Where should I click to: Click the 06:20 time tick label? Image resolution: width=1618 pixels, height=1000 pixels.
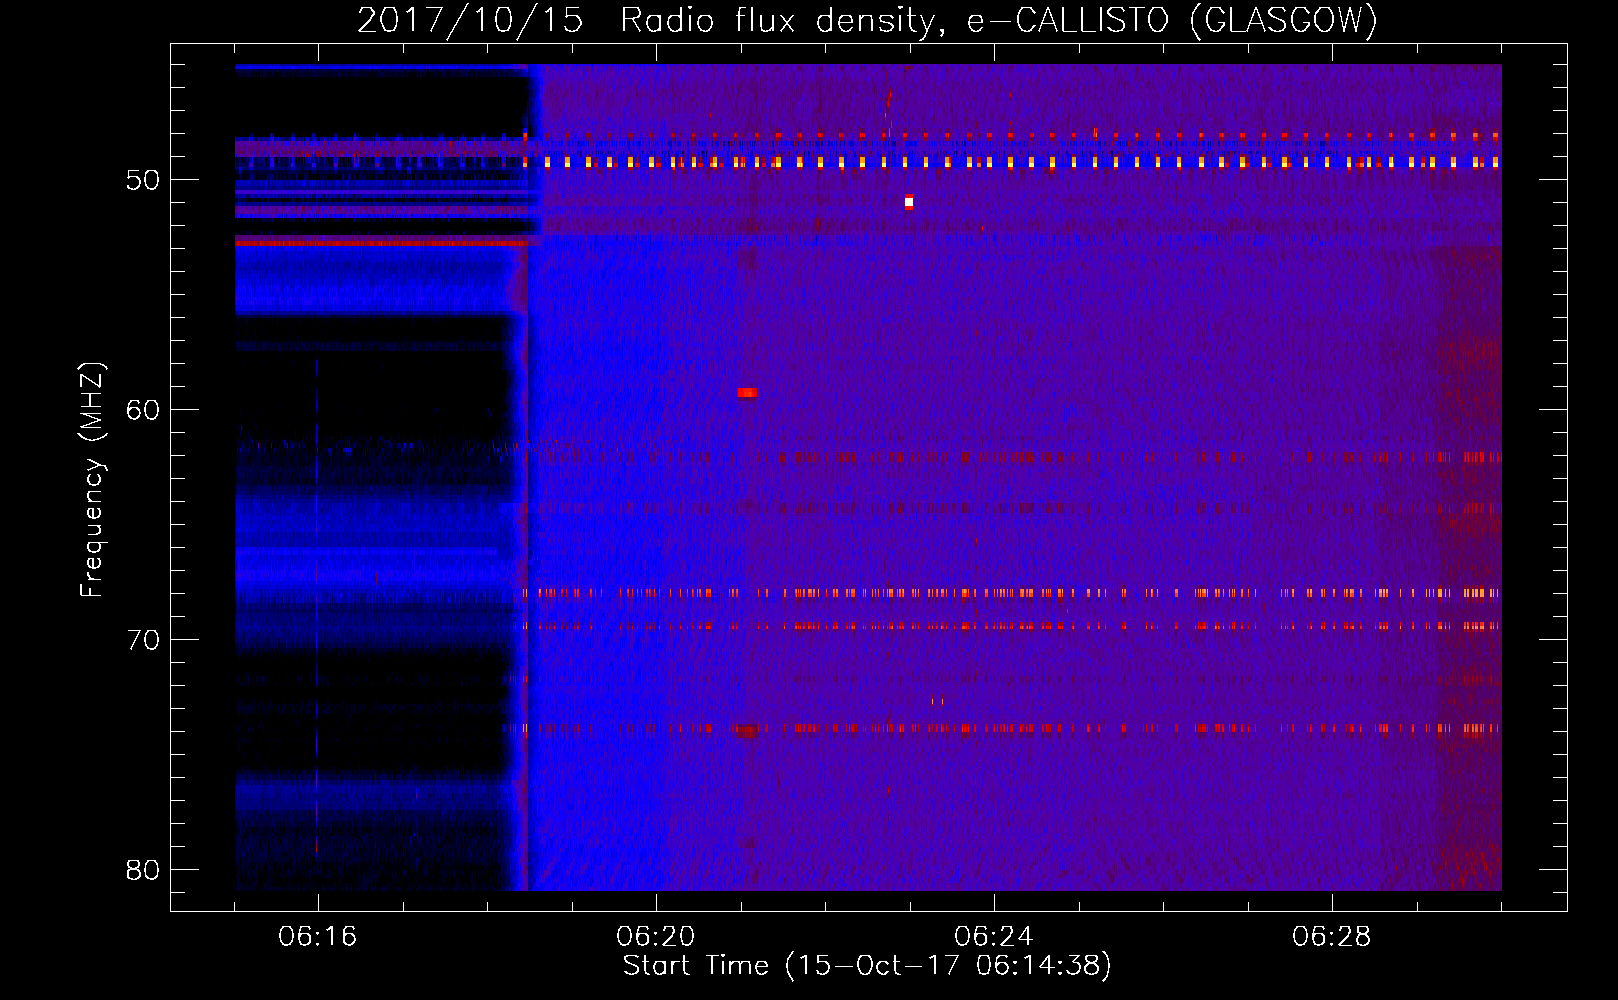pyautogui.click(x=656, y=937)
